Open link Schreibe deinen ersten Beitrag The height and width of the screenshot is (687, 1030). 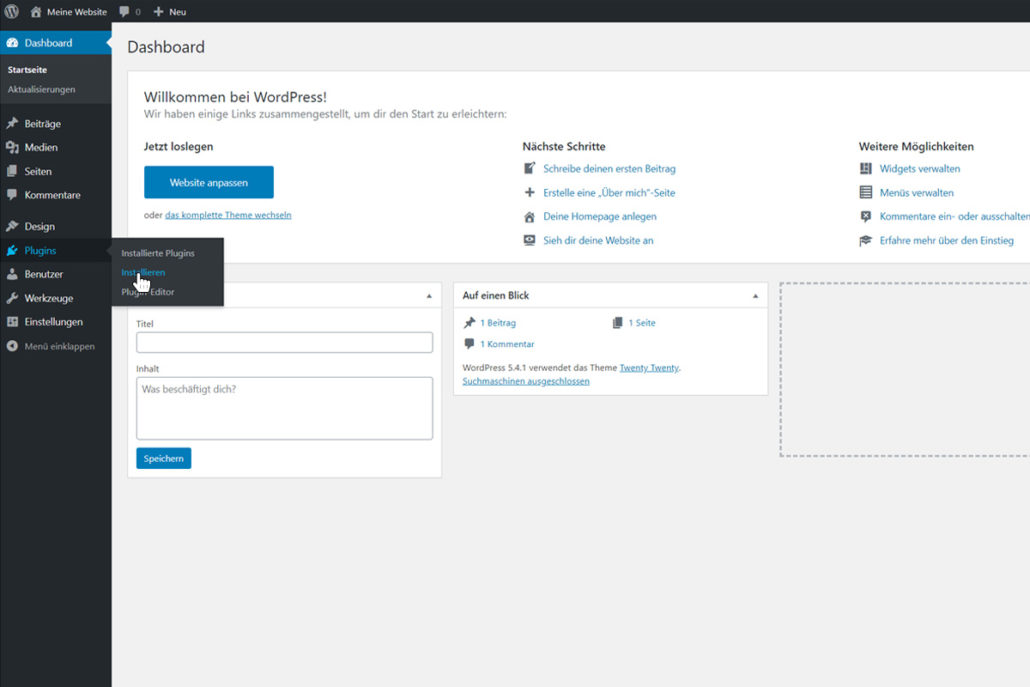coord(609,169)
